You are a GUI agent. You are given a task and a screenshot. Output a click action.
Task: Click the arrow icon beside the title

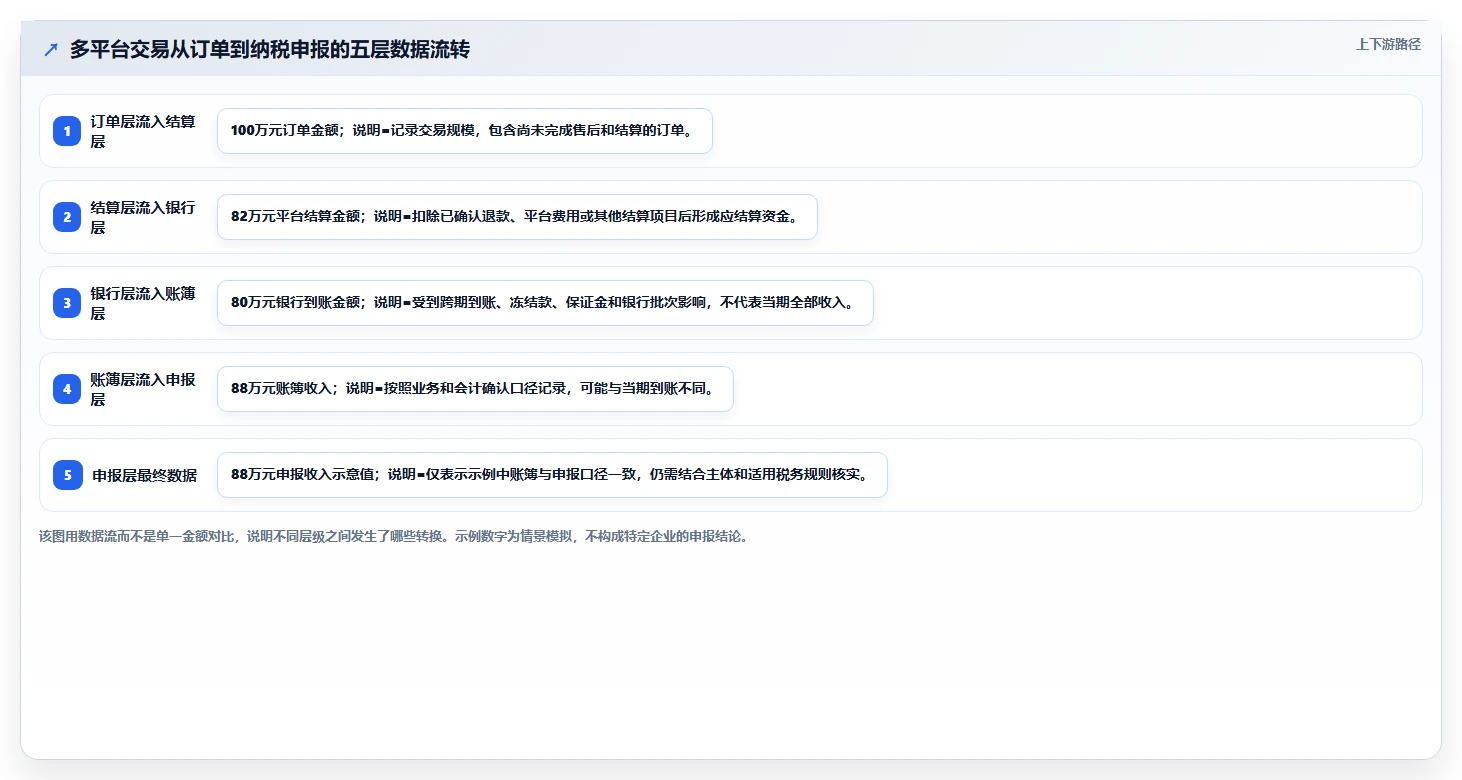(51, 50)
